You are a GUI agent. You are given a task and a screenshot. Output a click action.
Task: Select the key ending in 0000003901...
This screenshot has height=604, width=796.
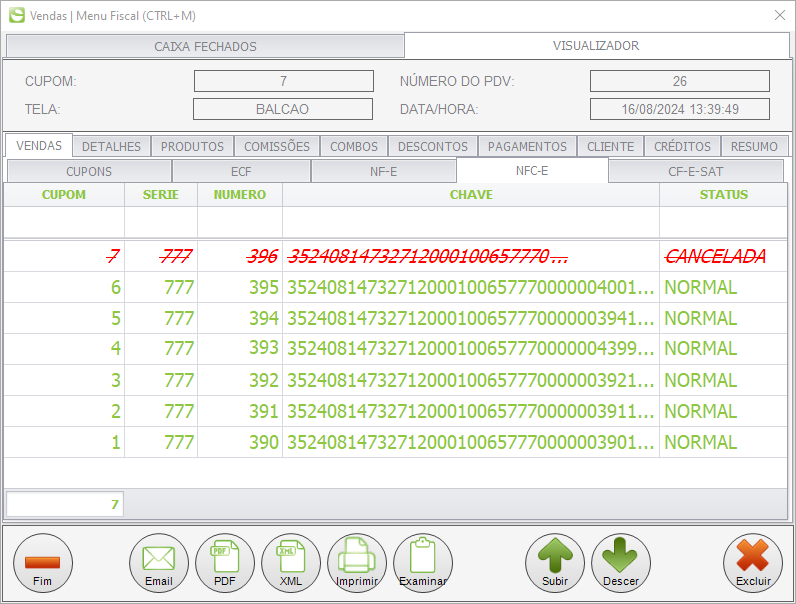[x=471, y=442]
